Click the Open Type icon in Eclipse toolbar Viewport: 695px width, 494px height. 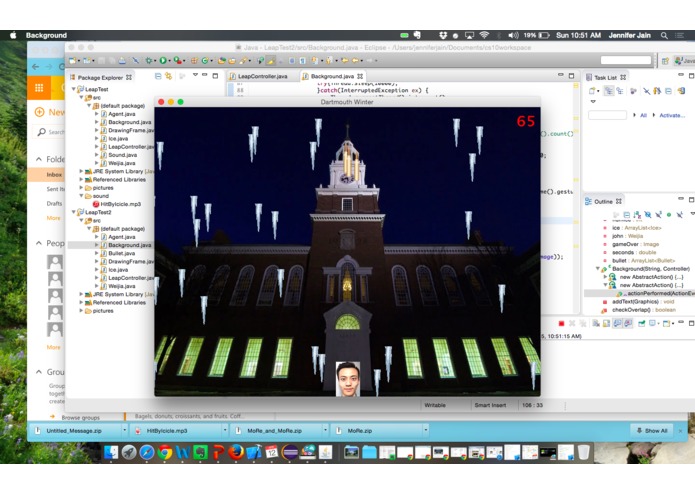pyautogui.click(x=222, y=60)
